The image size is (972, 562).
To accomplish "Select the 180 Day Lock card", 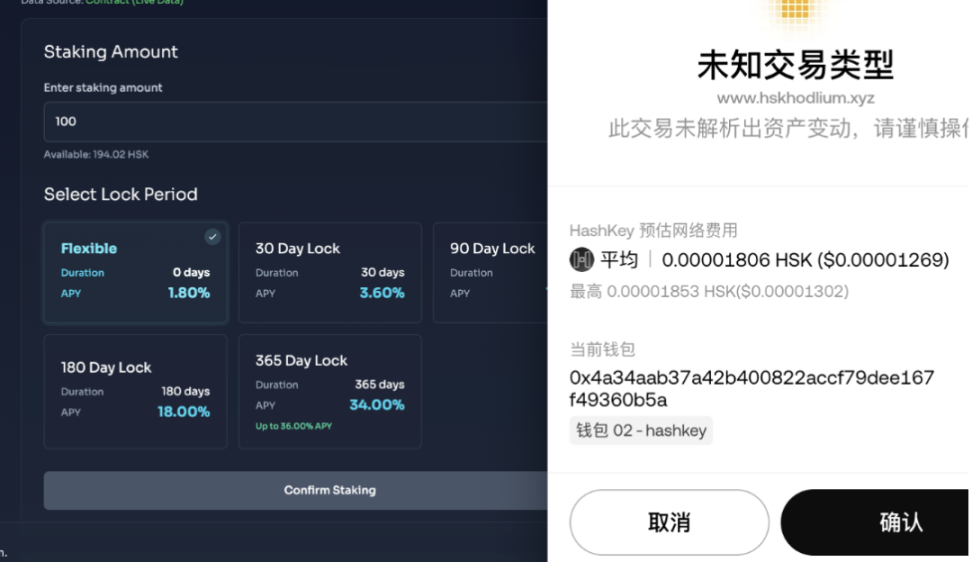I will (x=136, y=392).
